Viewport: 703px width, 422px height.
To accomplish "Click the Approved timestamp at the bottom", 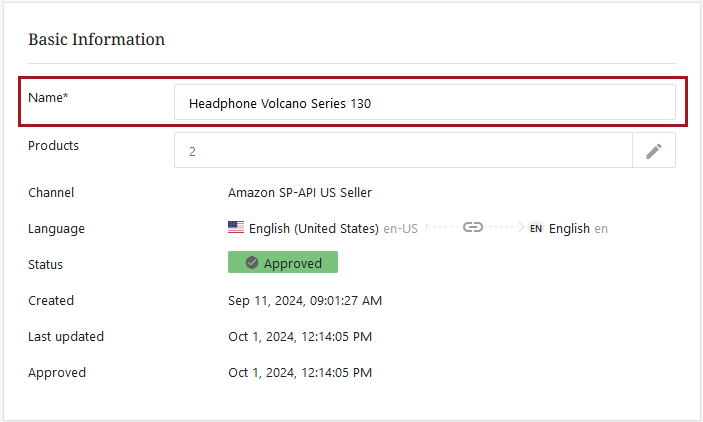I will (x=300, y=373).
